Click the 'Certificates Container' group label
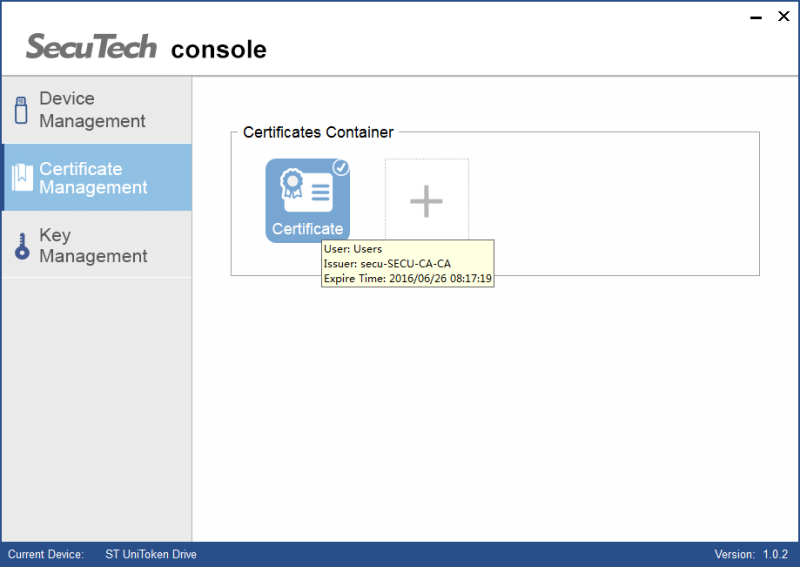Viewport: 800px width, 567px height. tap(318, 132)
